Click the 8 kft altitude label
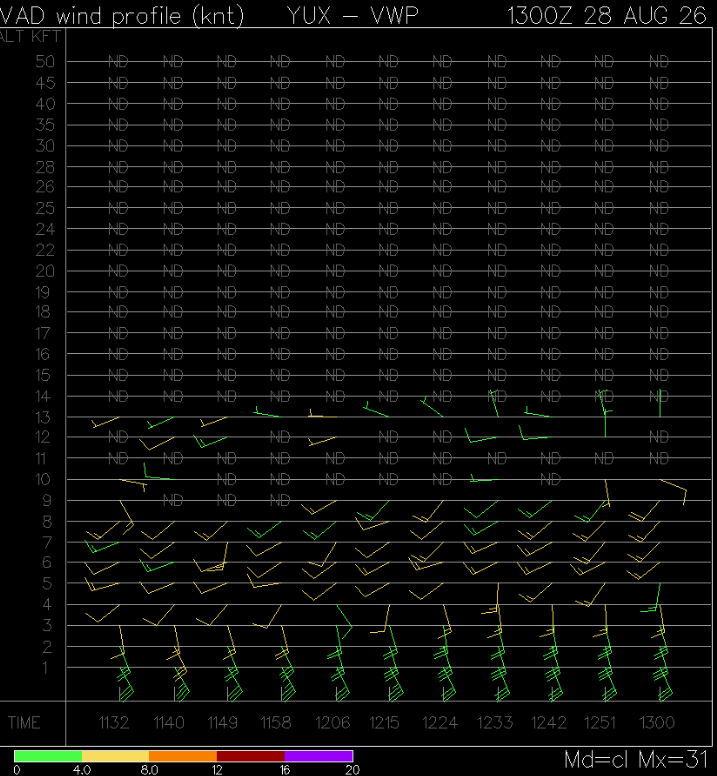717x776 pixels. (47, 522)
